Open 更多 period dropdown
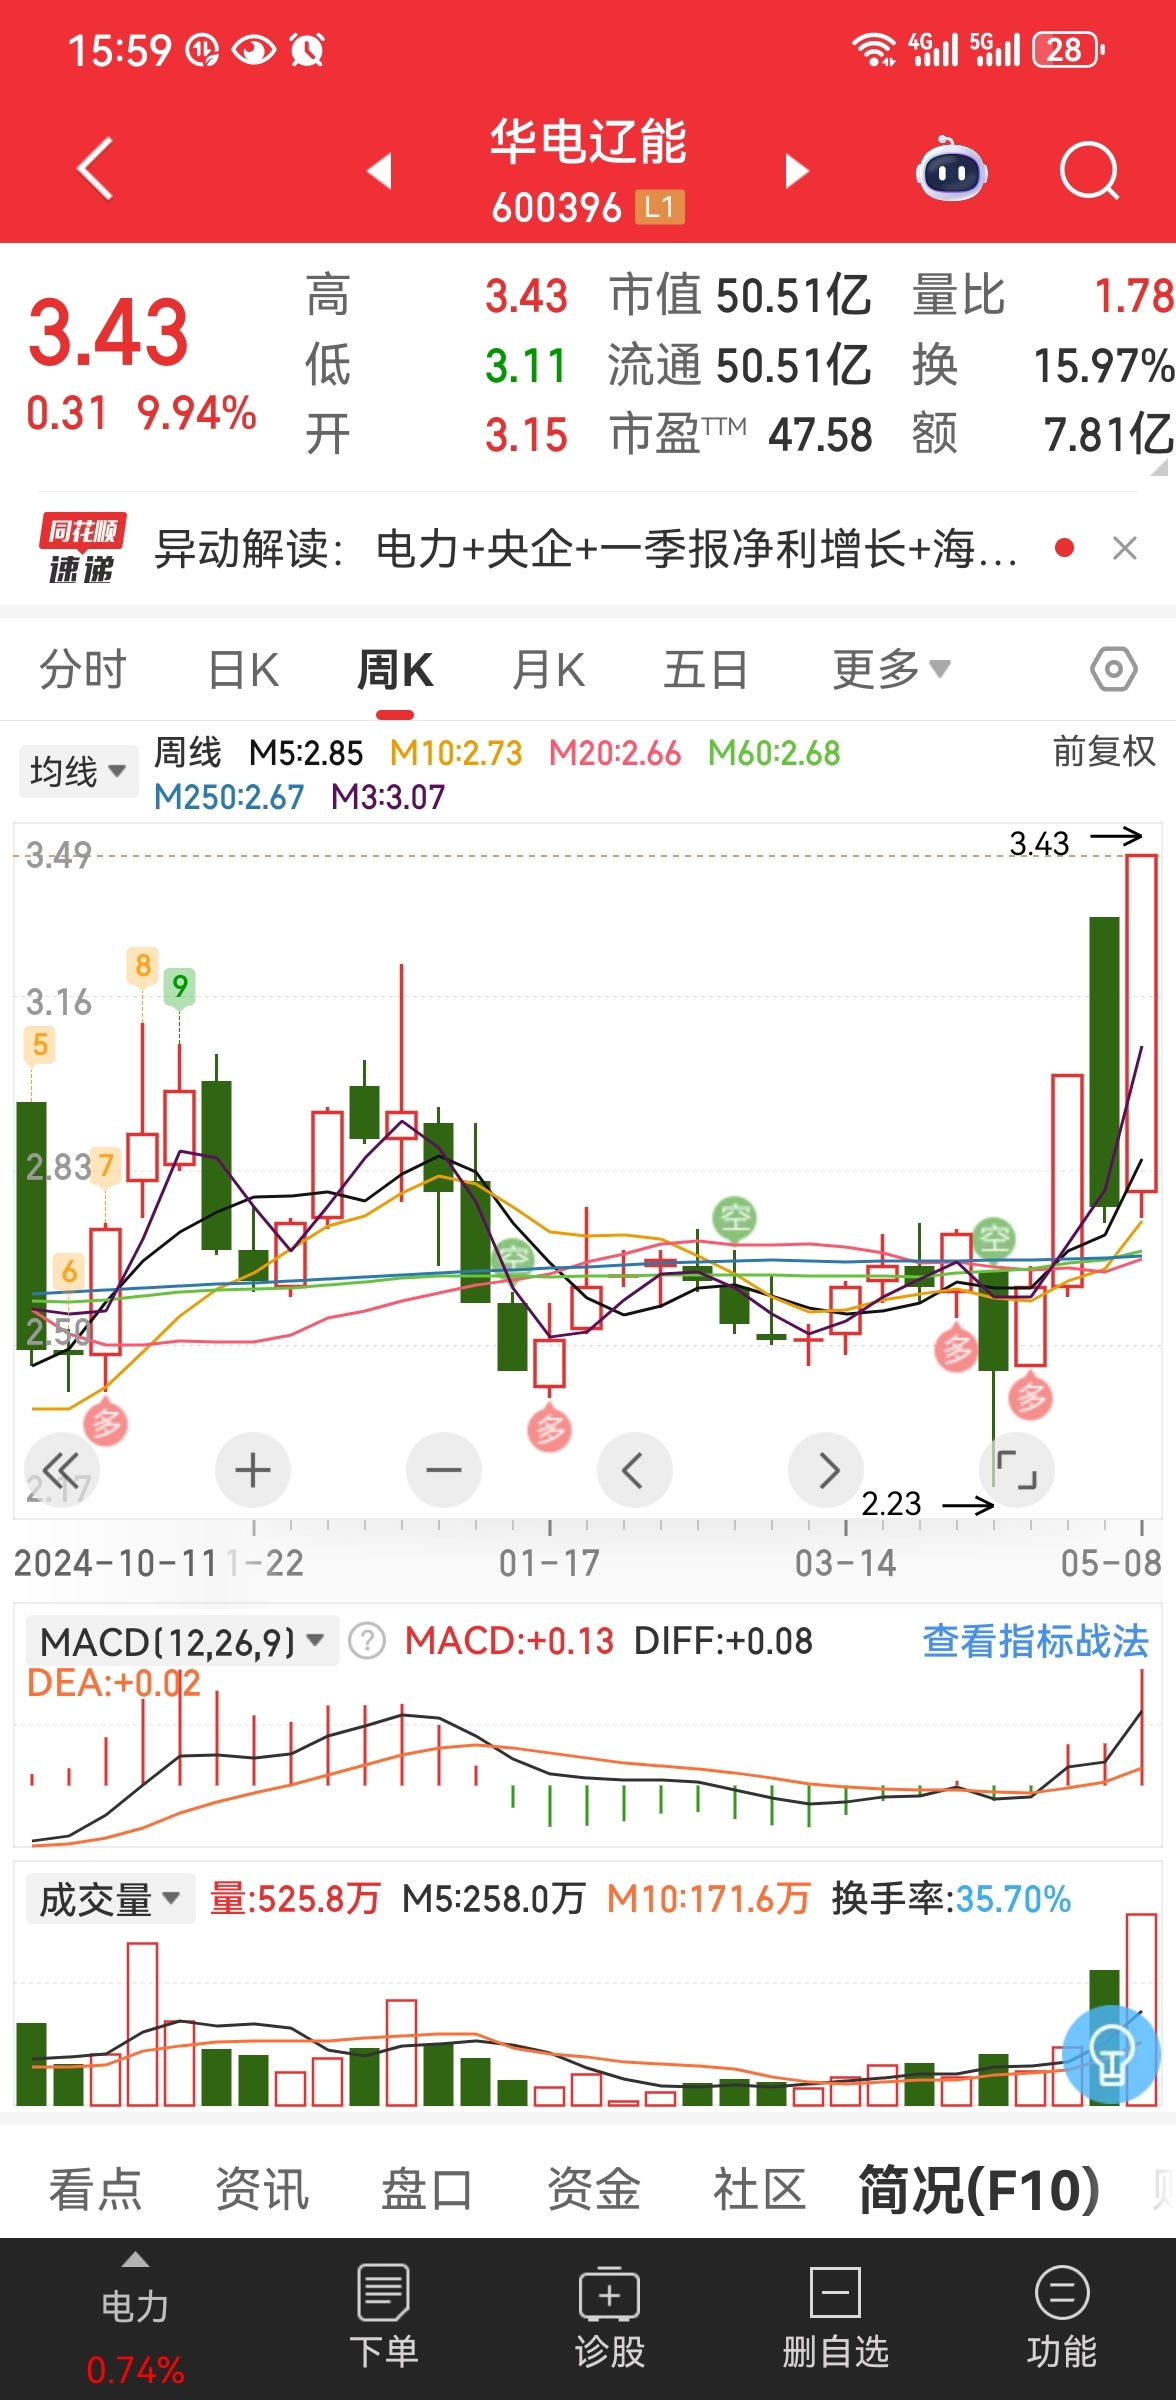This screenshot has height=2400, width=1176. click(x=891, y=669)
